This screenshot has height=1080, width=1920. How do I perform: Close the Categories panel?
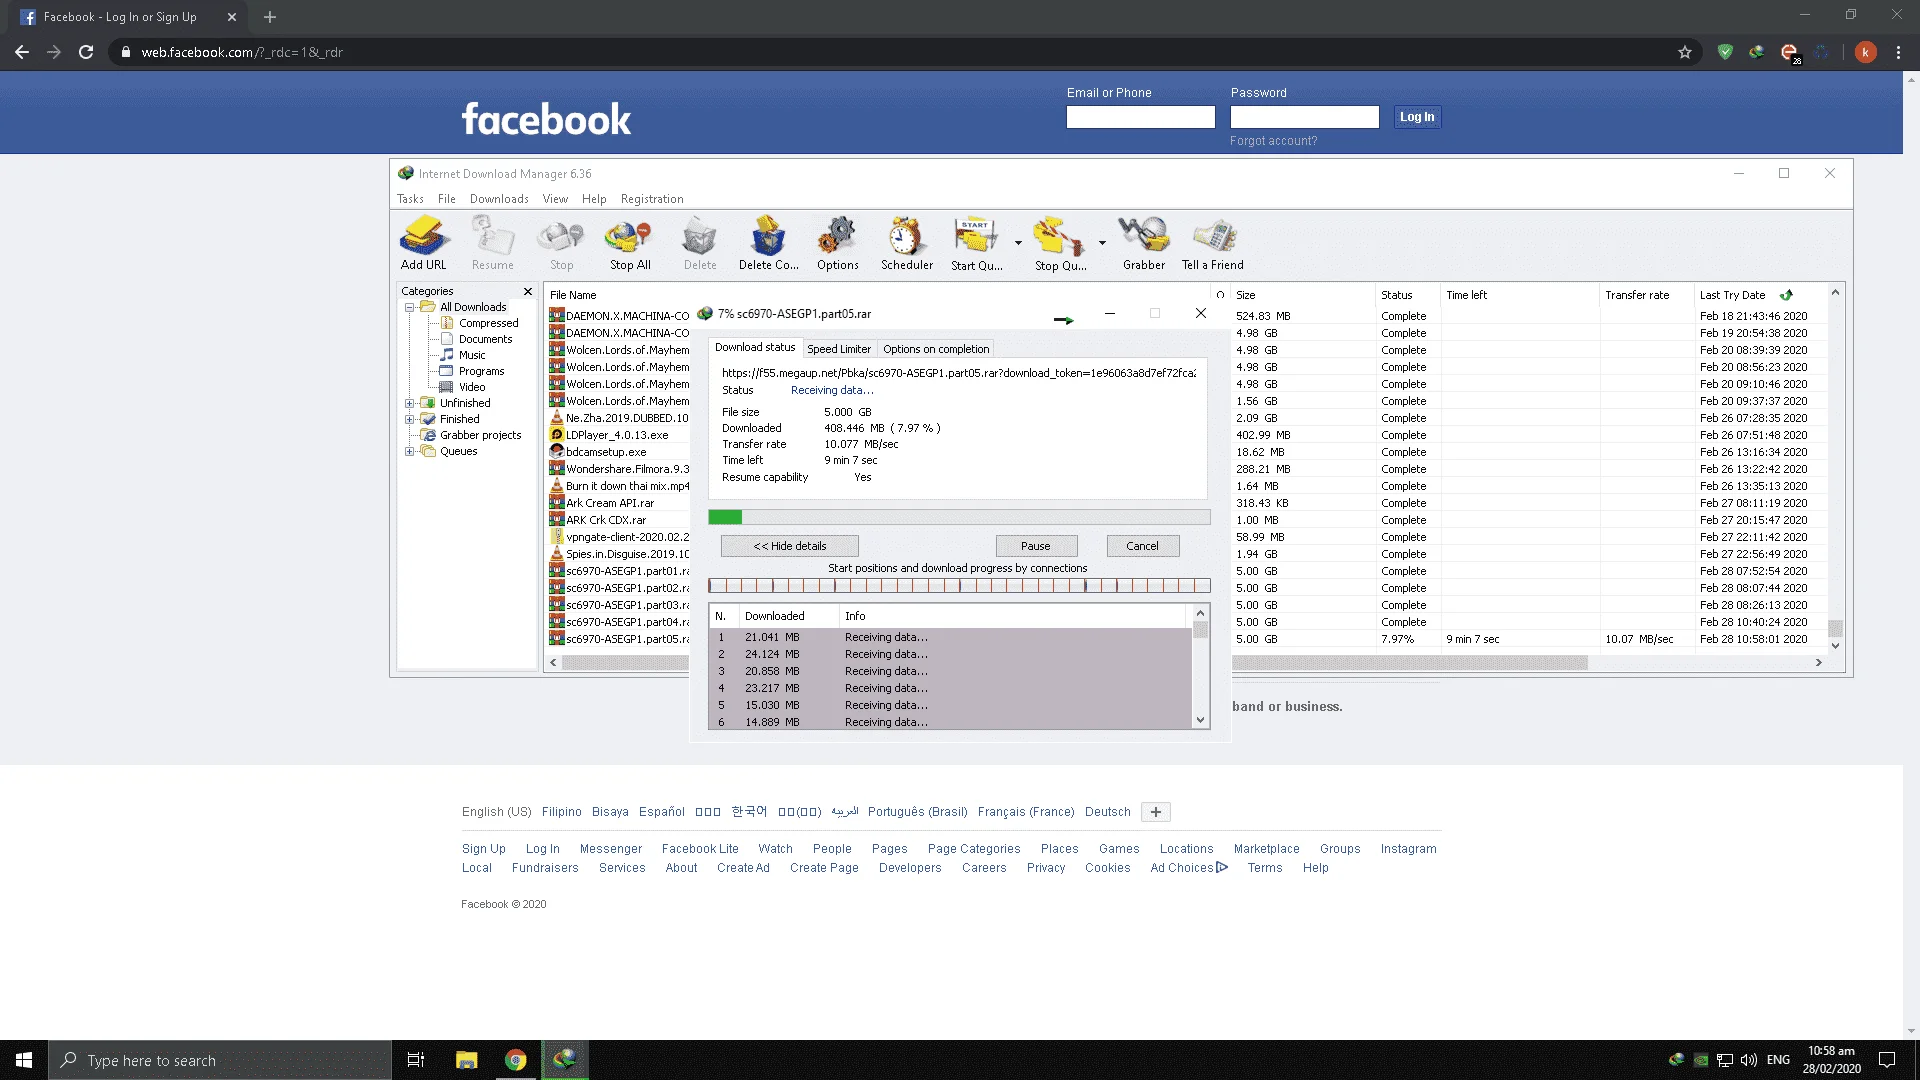point(528,291)
